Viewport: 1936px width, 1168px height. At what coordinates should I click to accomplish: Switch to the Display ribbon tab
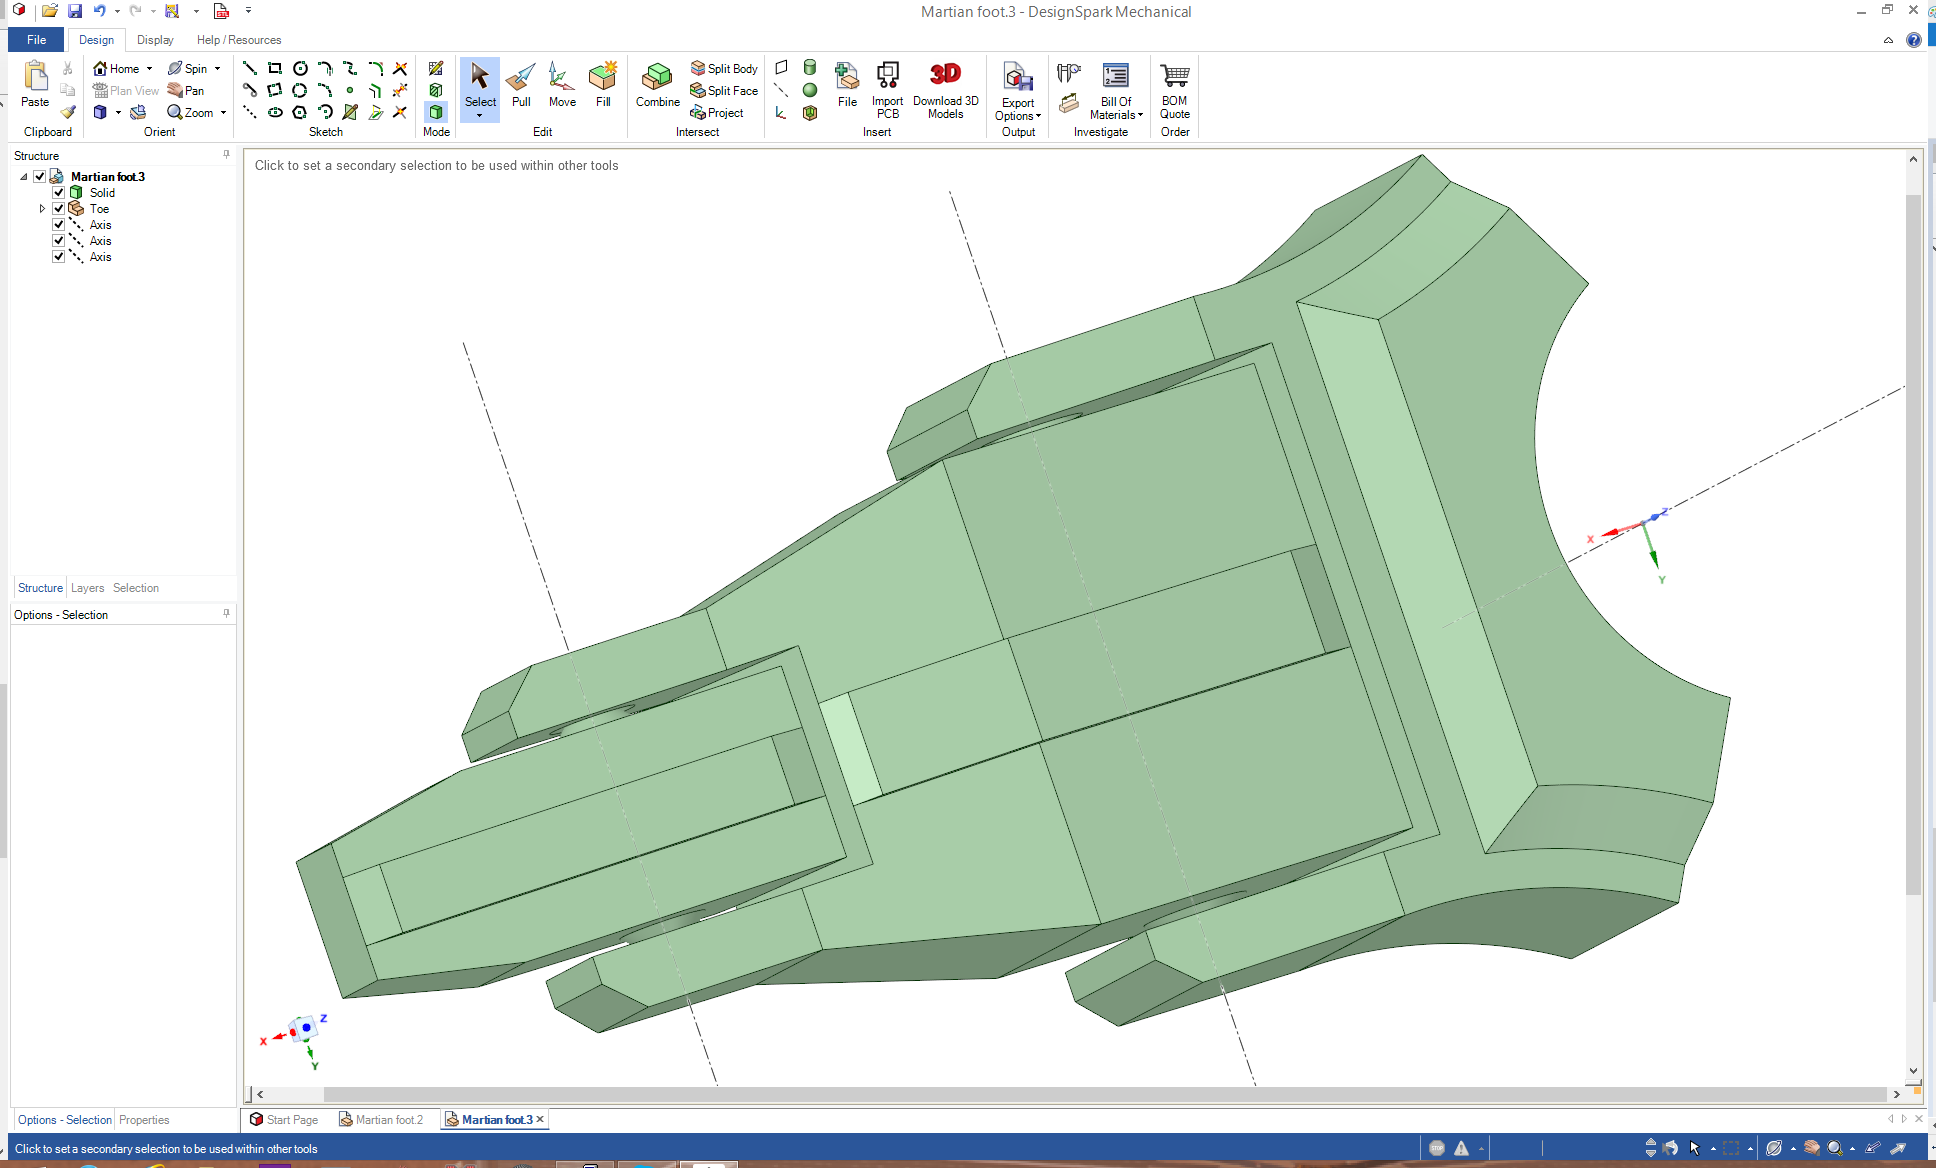155,40
